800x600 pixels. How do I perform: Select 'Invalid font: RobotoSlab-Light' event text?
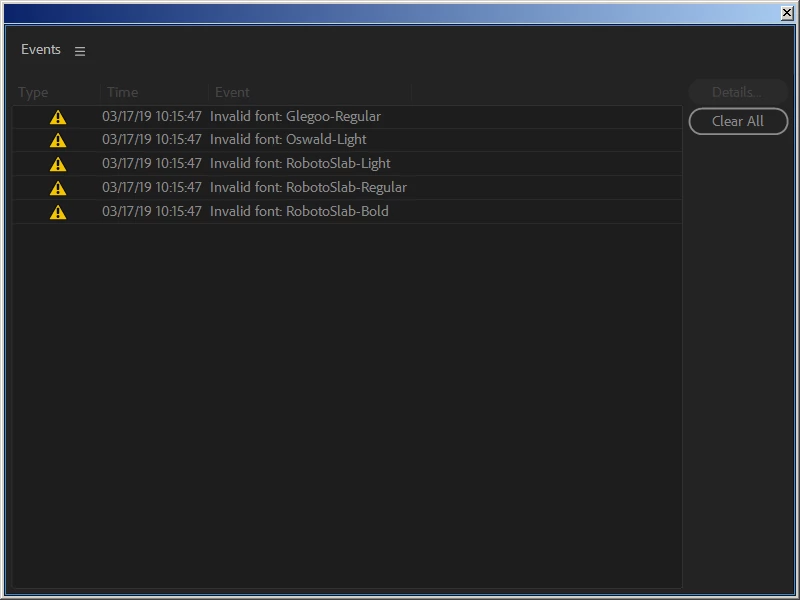300,164
